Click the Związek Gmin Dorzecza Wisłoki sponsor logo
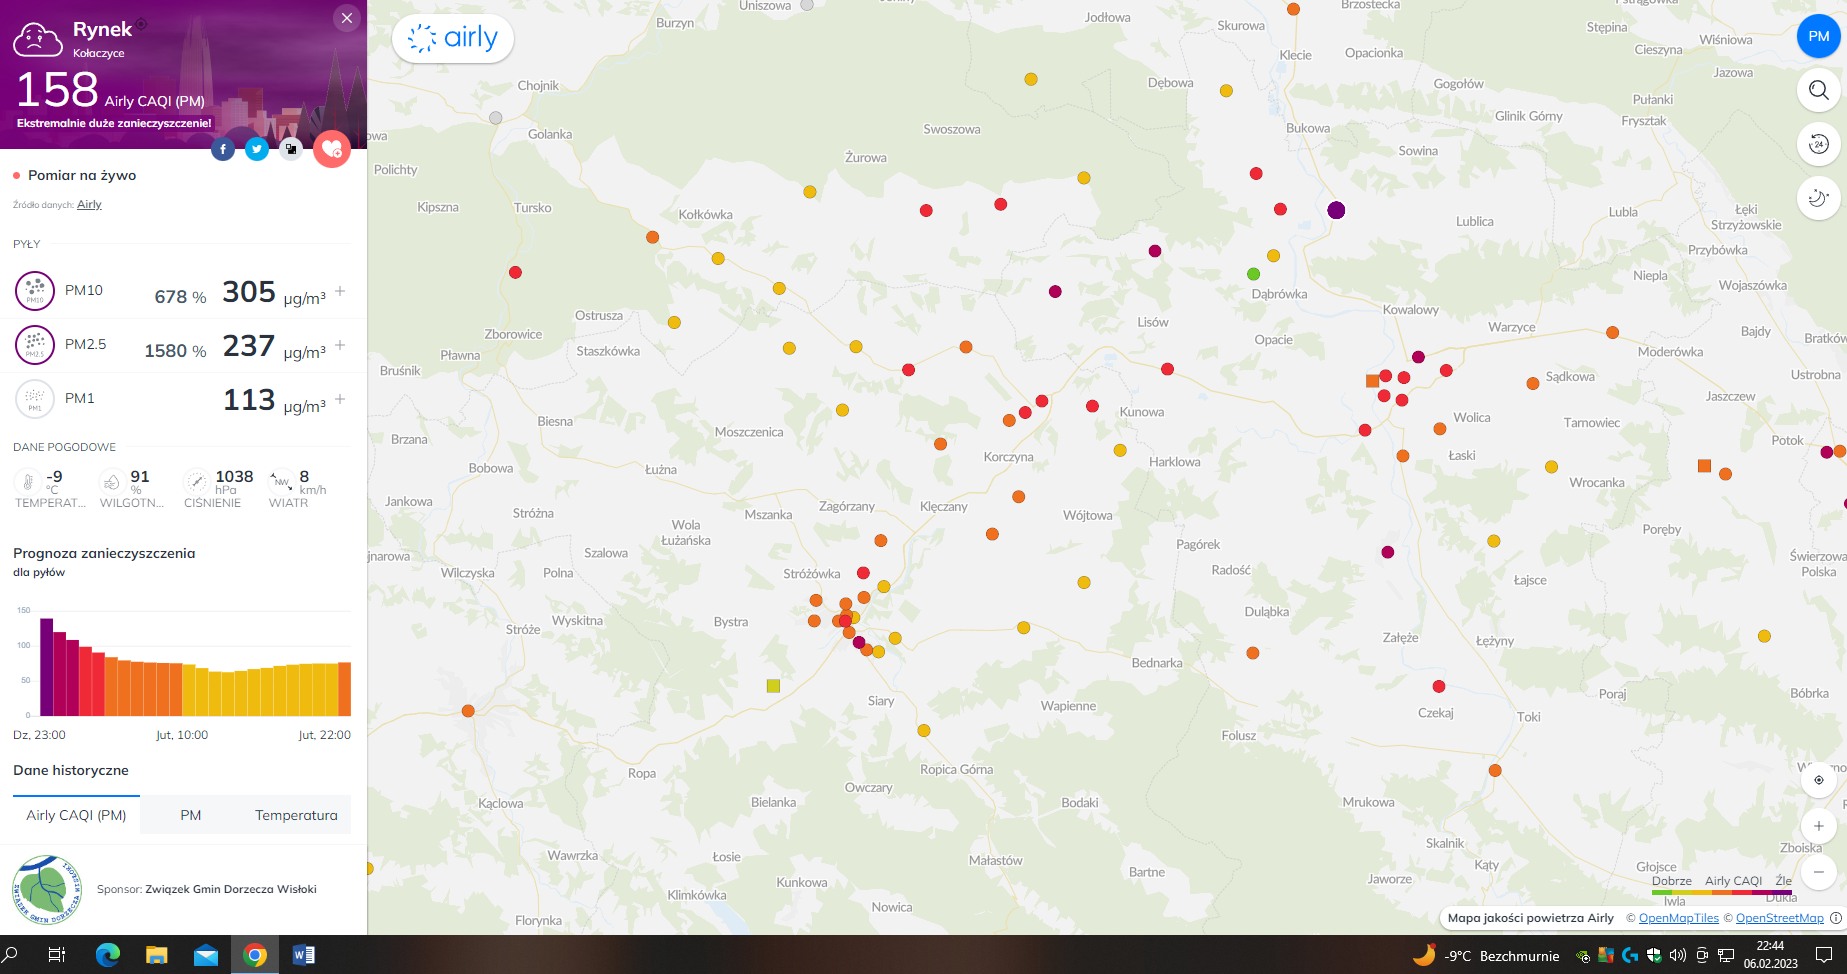 (46, 889)
